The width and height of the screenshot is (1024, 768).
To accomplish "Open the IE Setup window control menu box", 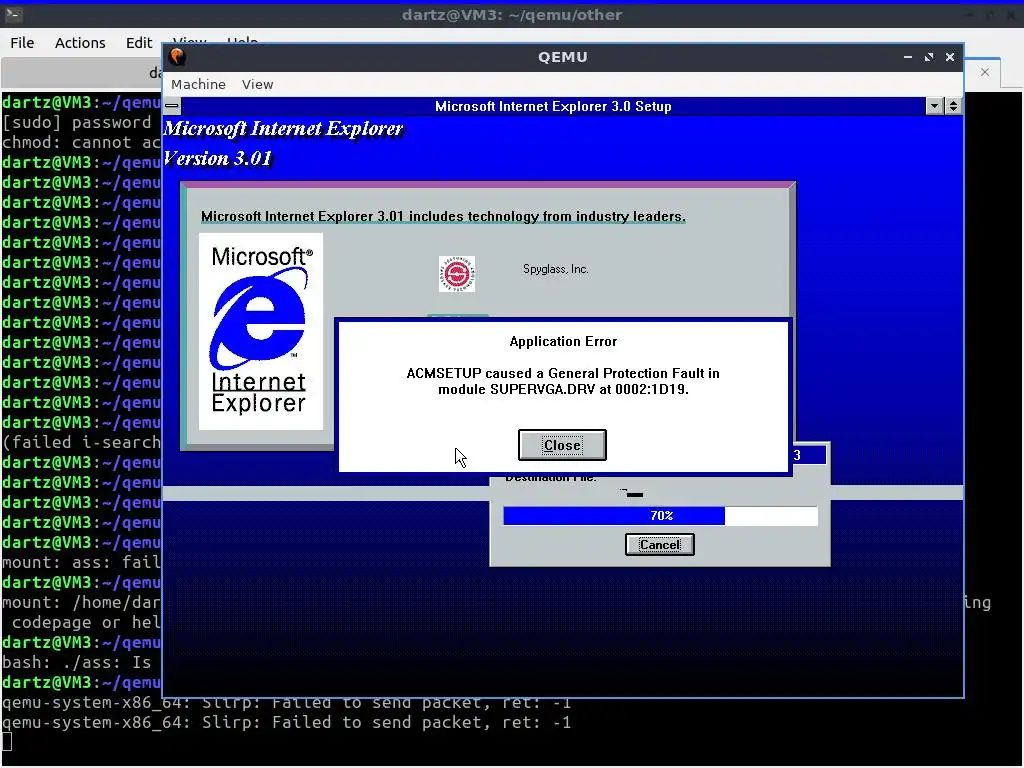I will click(x=172, y=106).
